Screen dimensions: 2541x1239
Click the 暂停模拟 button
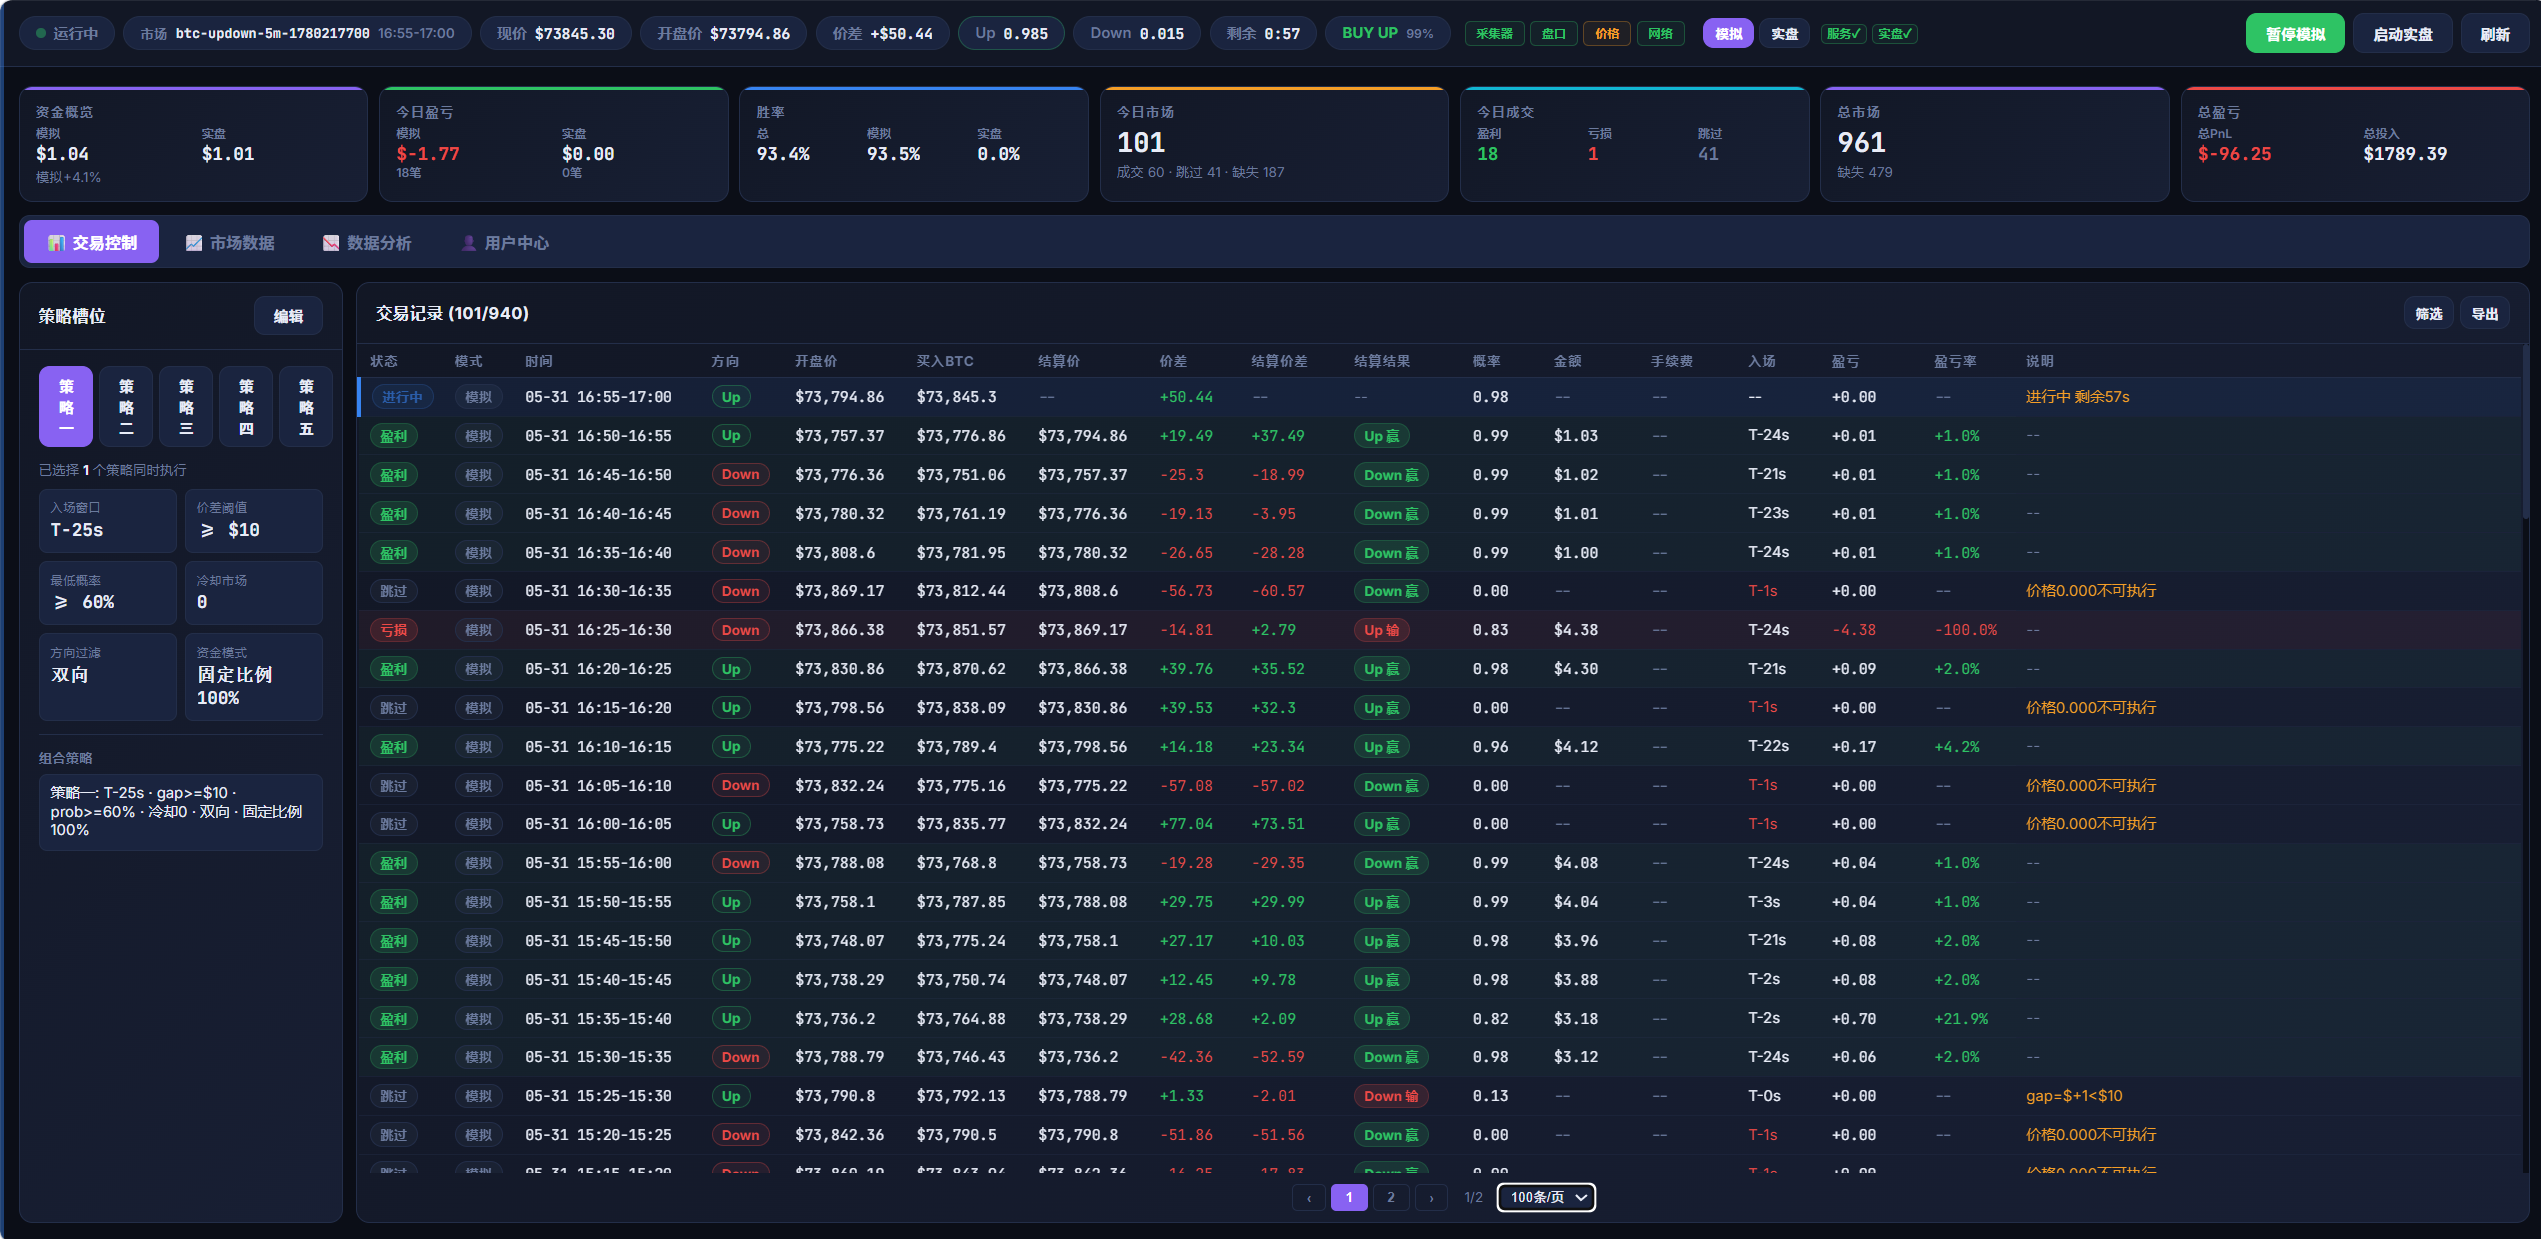[2295, 34]
